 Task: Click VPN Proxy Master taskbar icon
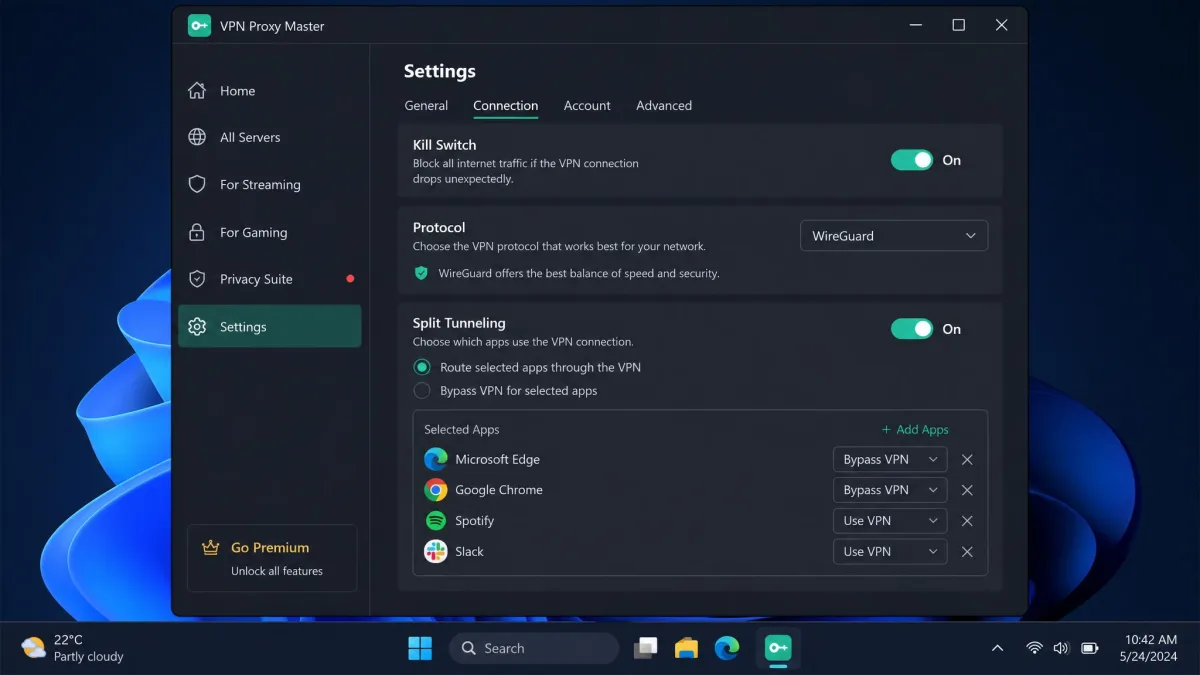point(778,648)
